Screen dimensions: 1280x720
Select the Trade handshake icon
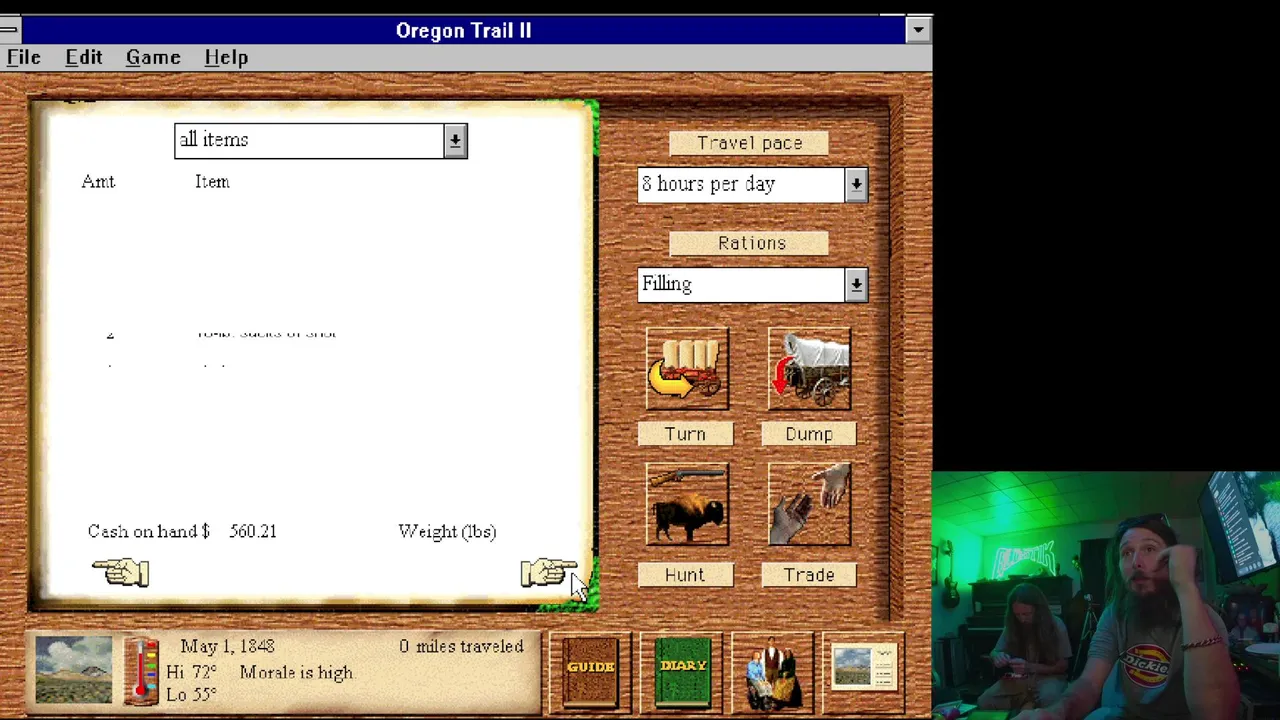click(809, 504)
